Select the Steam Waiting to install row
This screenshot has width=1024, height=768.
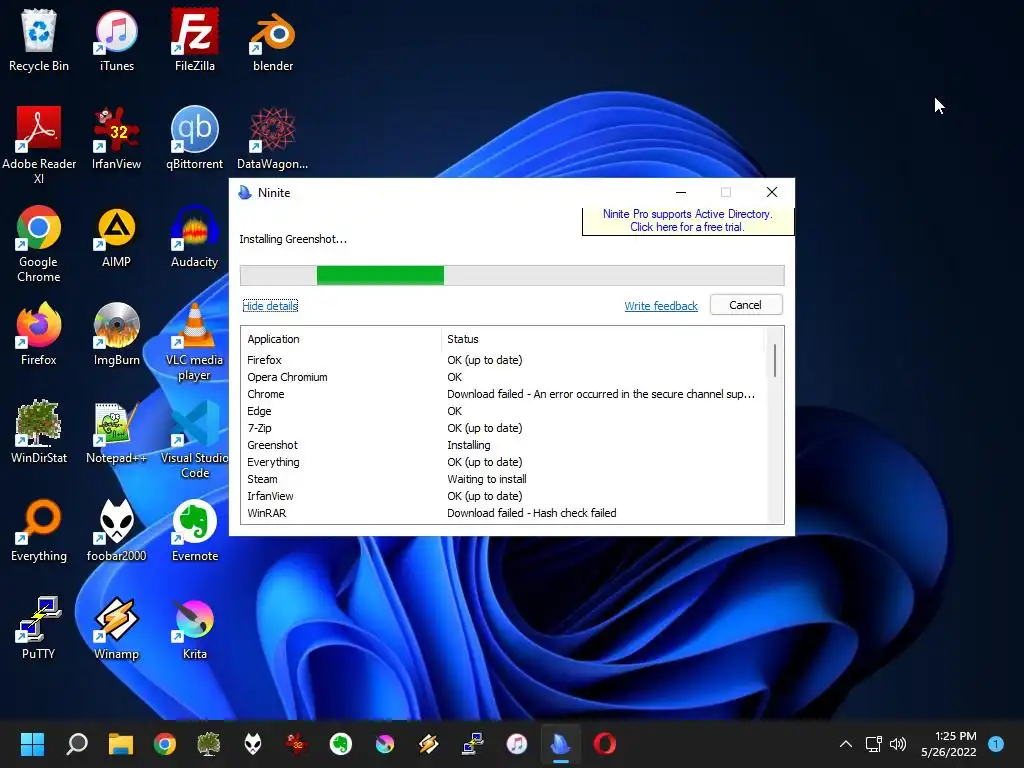[504, 479]
